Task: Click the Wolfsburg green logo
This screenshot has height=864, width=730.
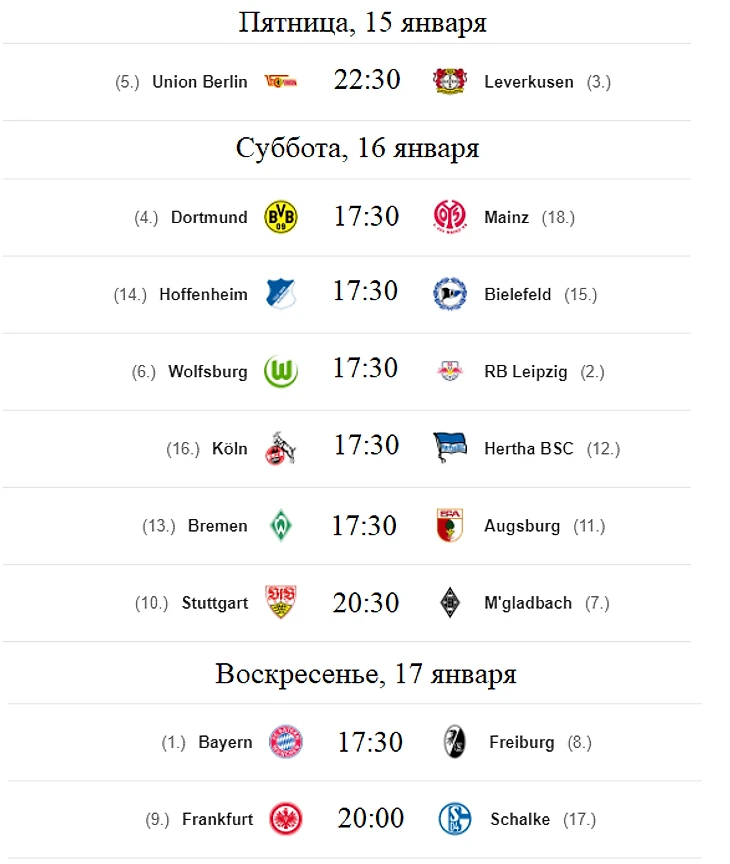Action: click(x=280, y=371)
